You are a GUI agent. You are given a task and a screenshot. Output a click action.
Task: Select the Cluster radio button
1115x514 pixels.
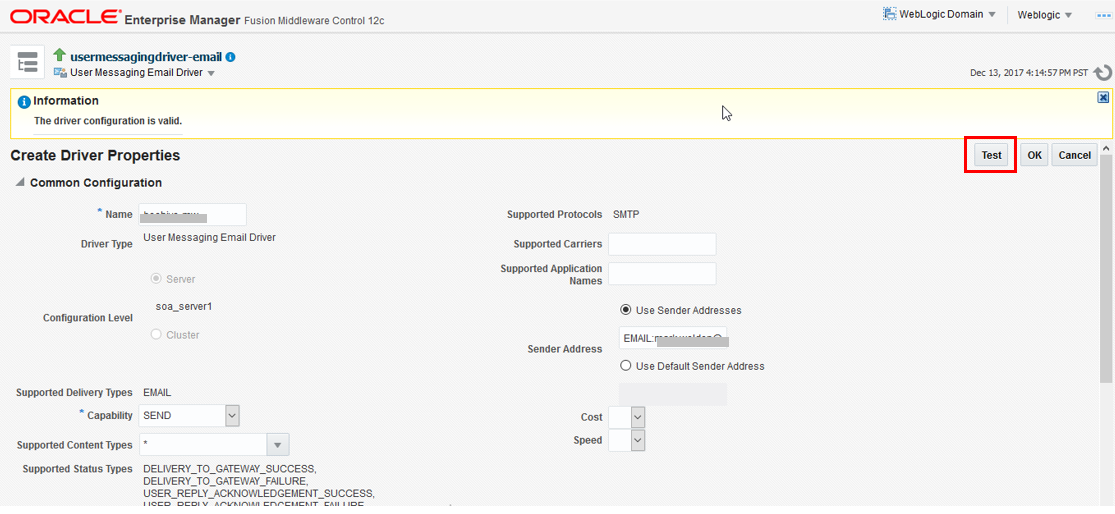point(156,334)
